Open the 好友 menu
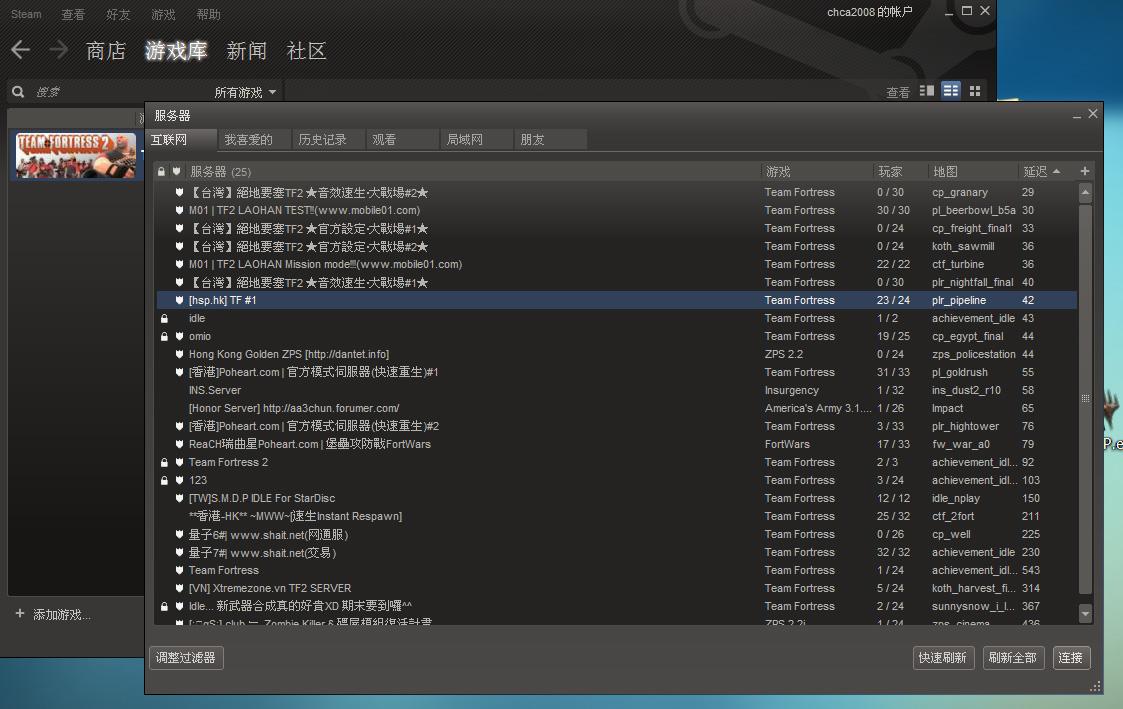 pos(118,14)
